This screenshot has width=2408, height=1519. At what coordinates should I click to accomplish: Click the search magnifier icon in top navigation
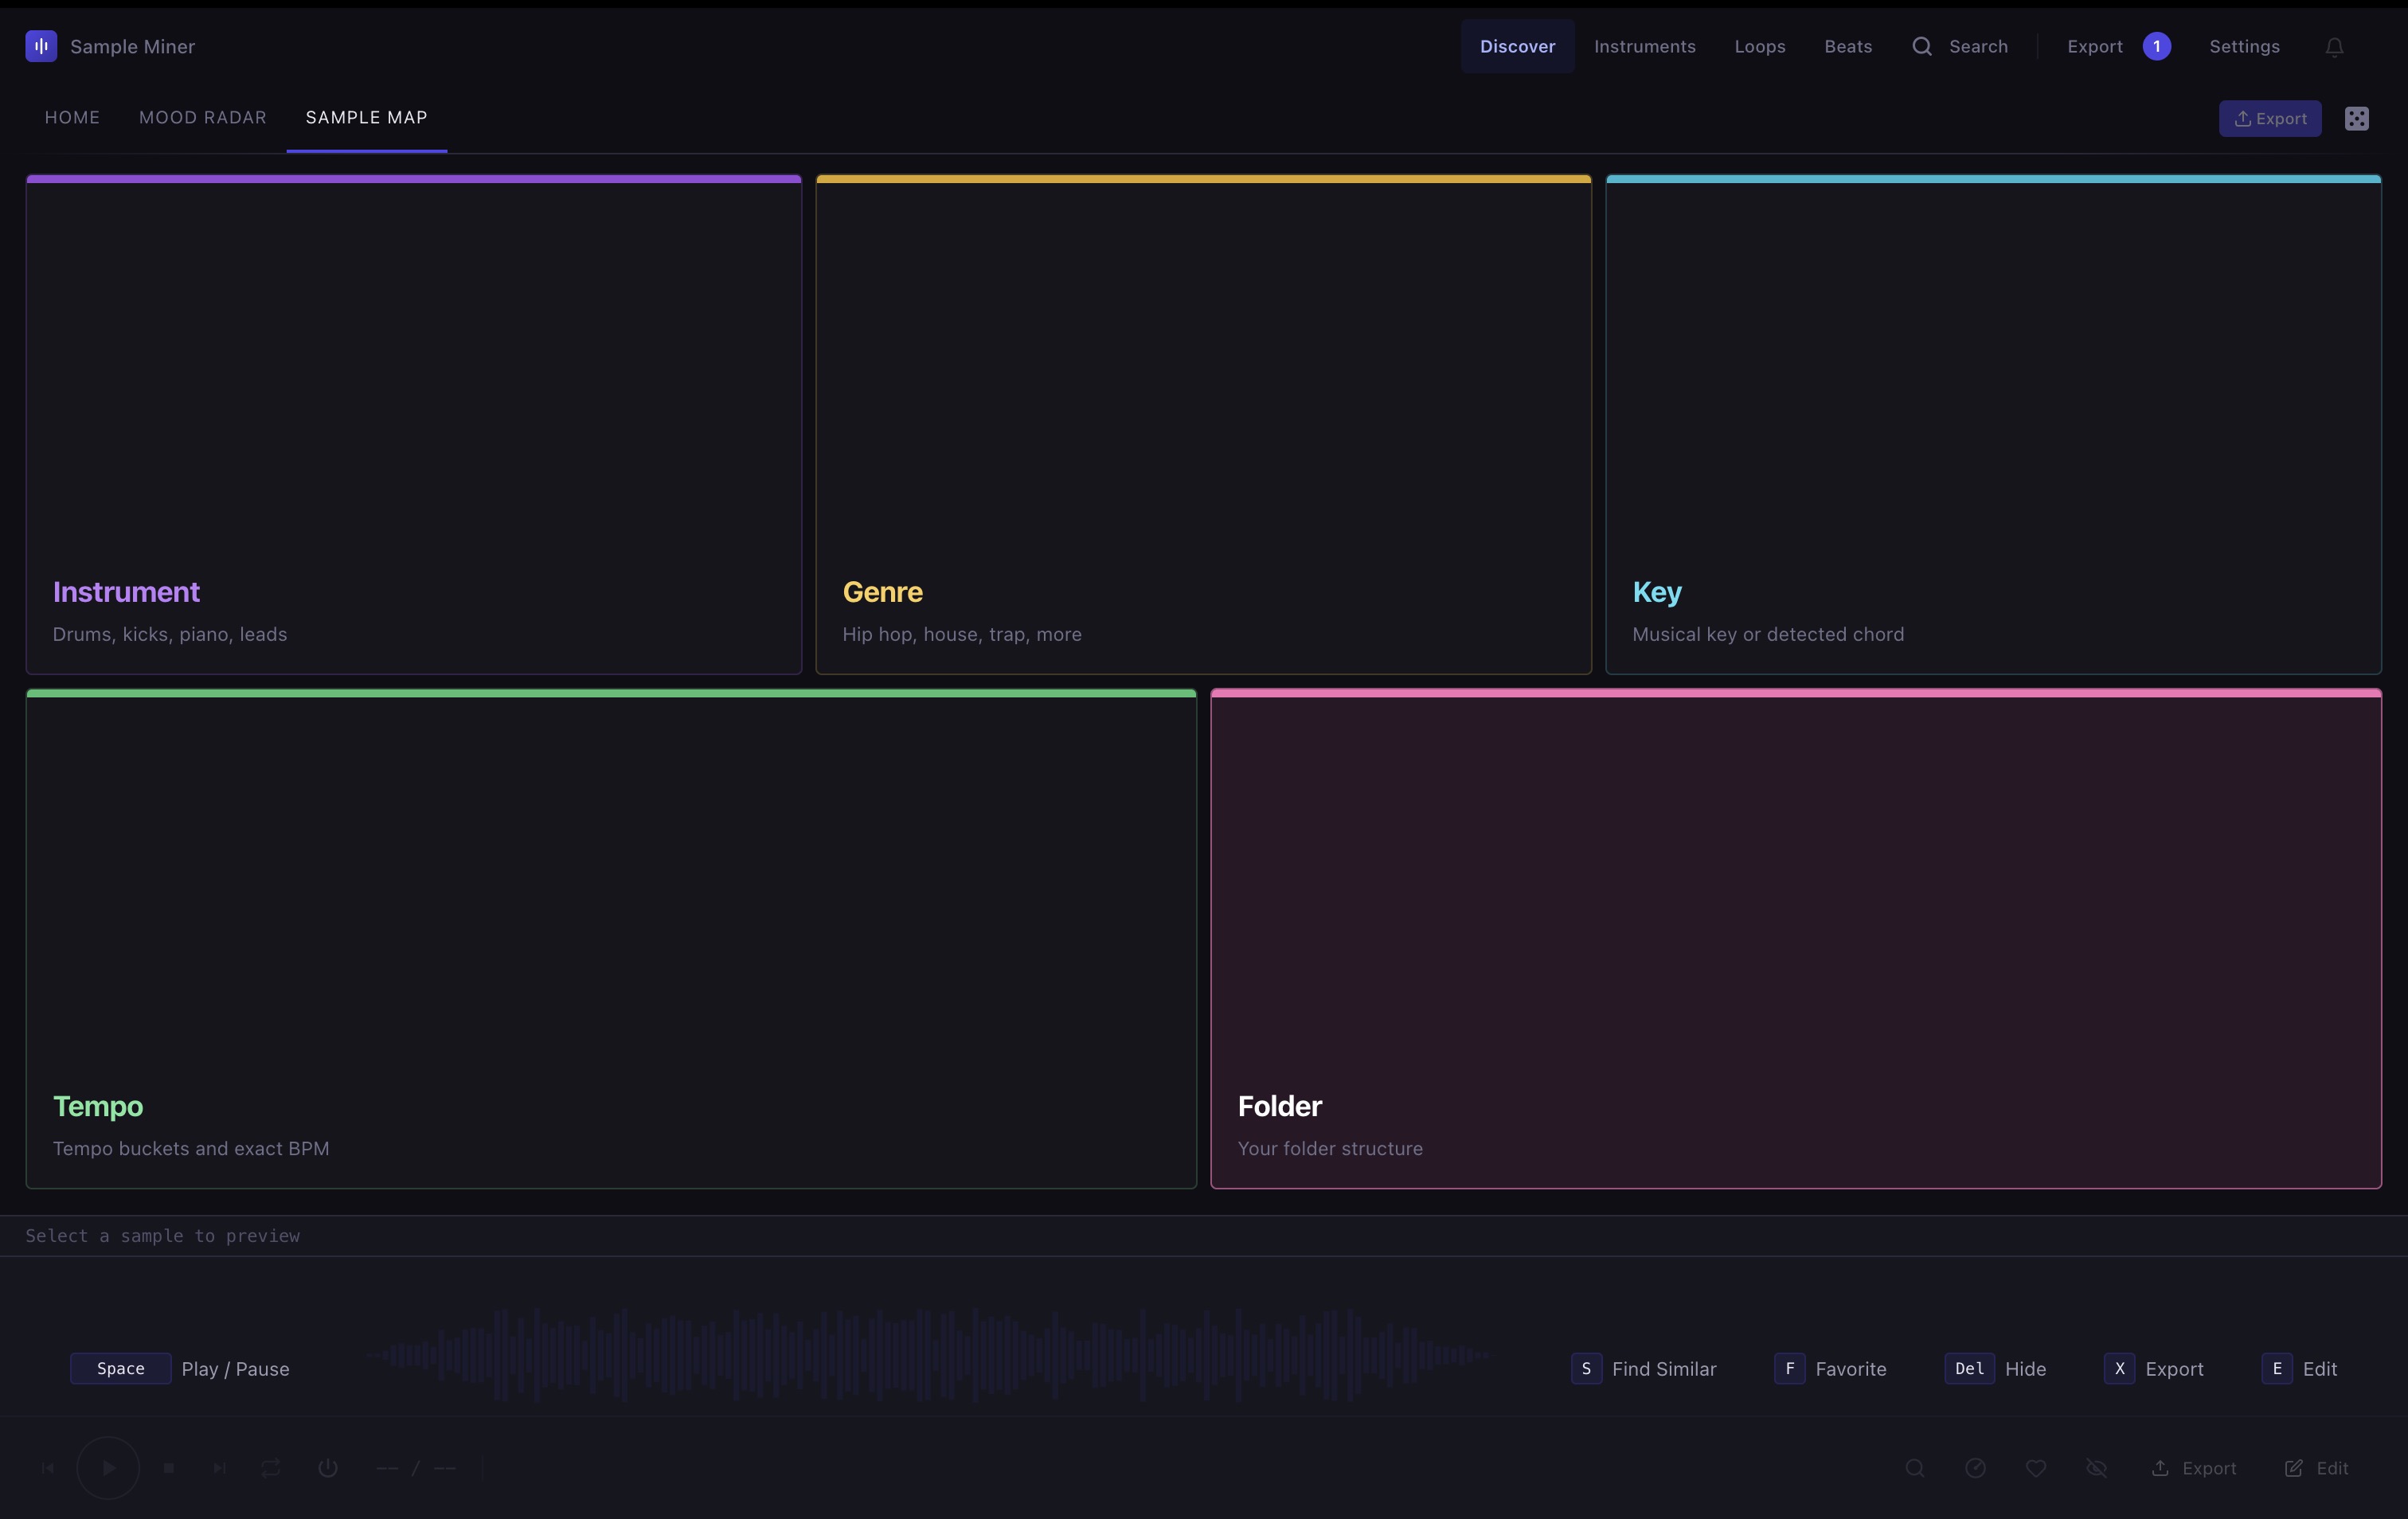pos(1921,46)
